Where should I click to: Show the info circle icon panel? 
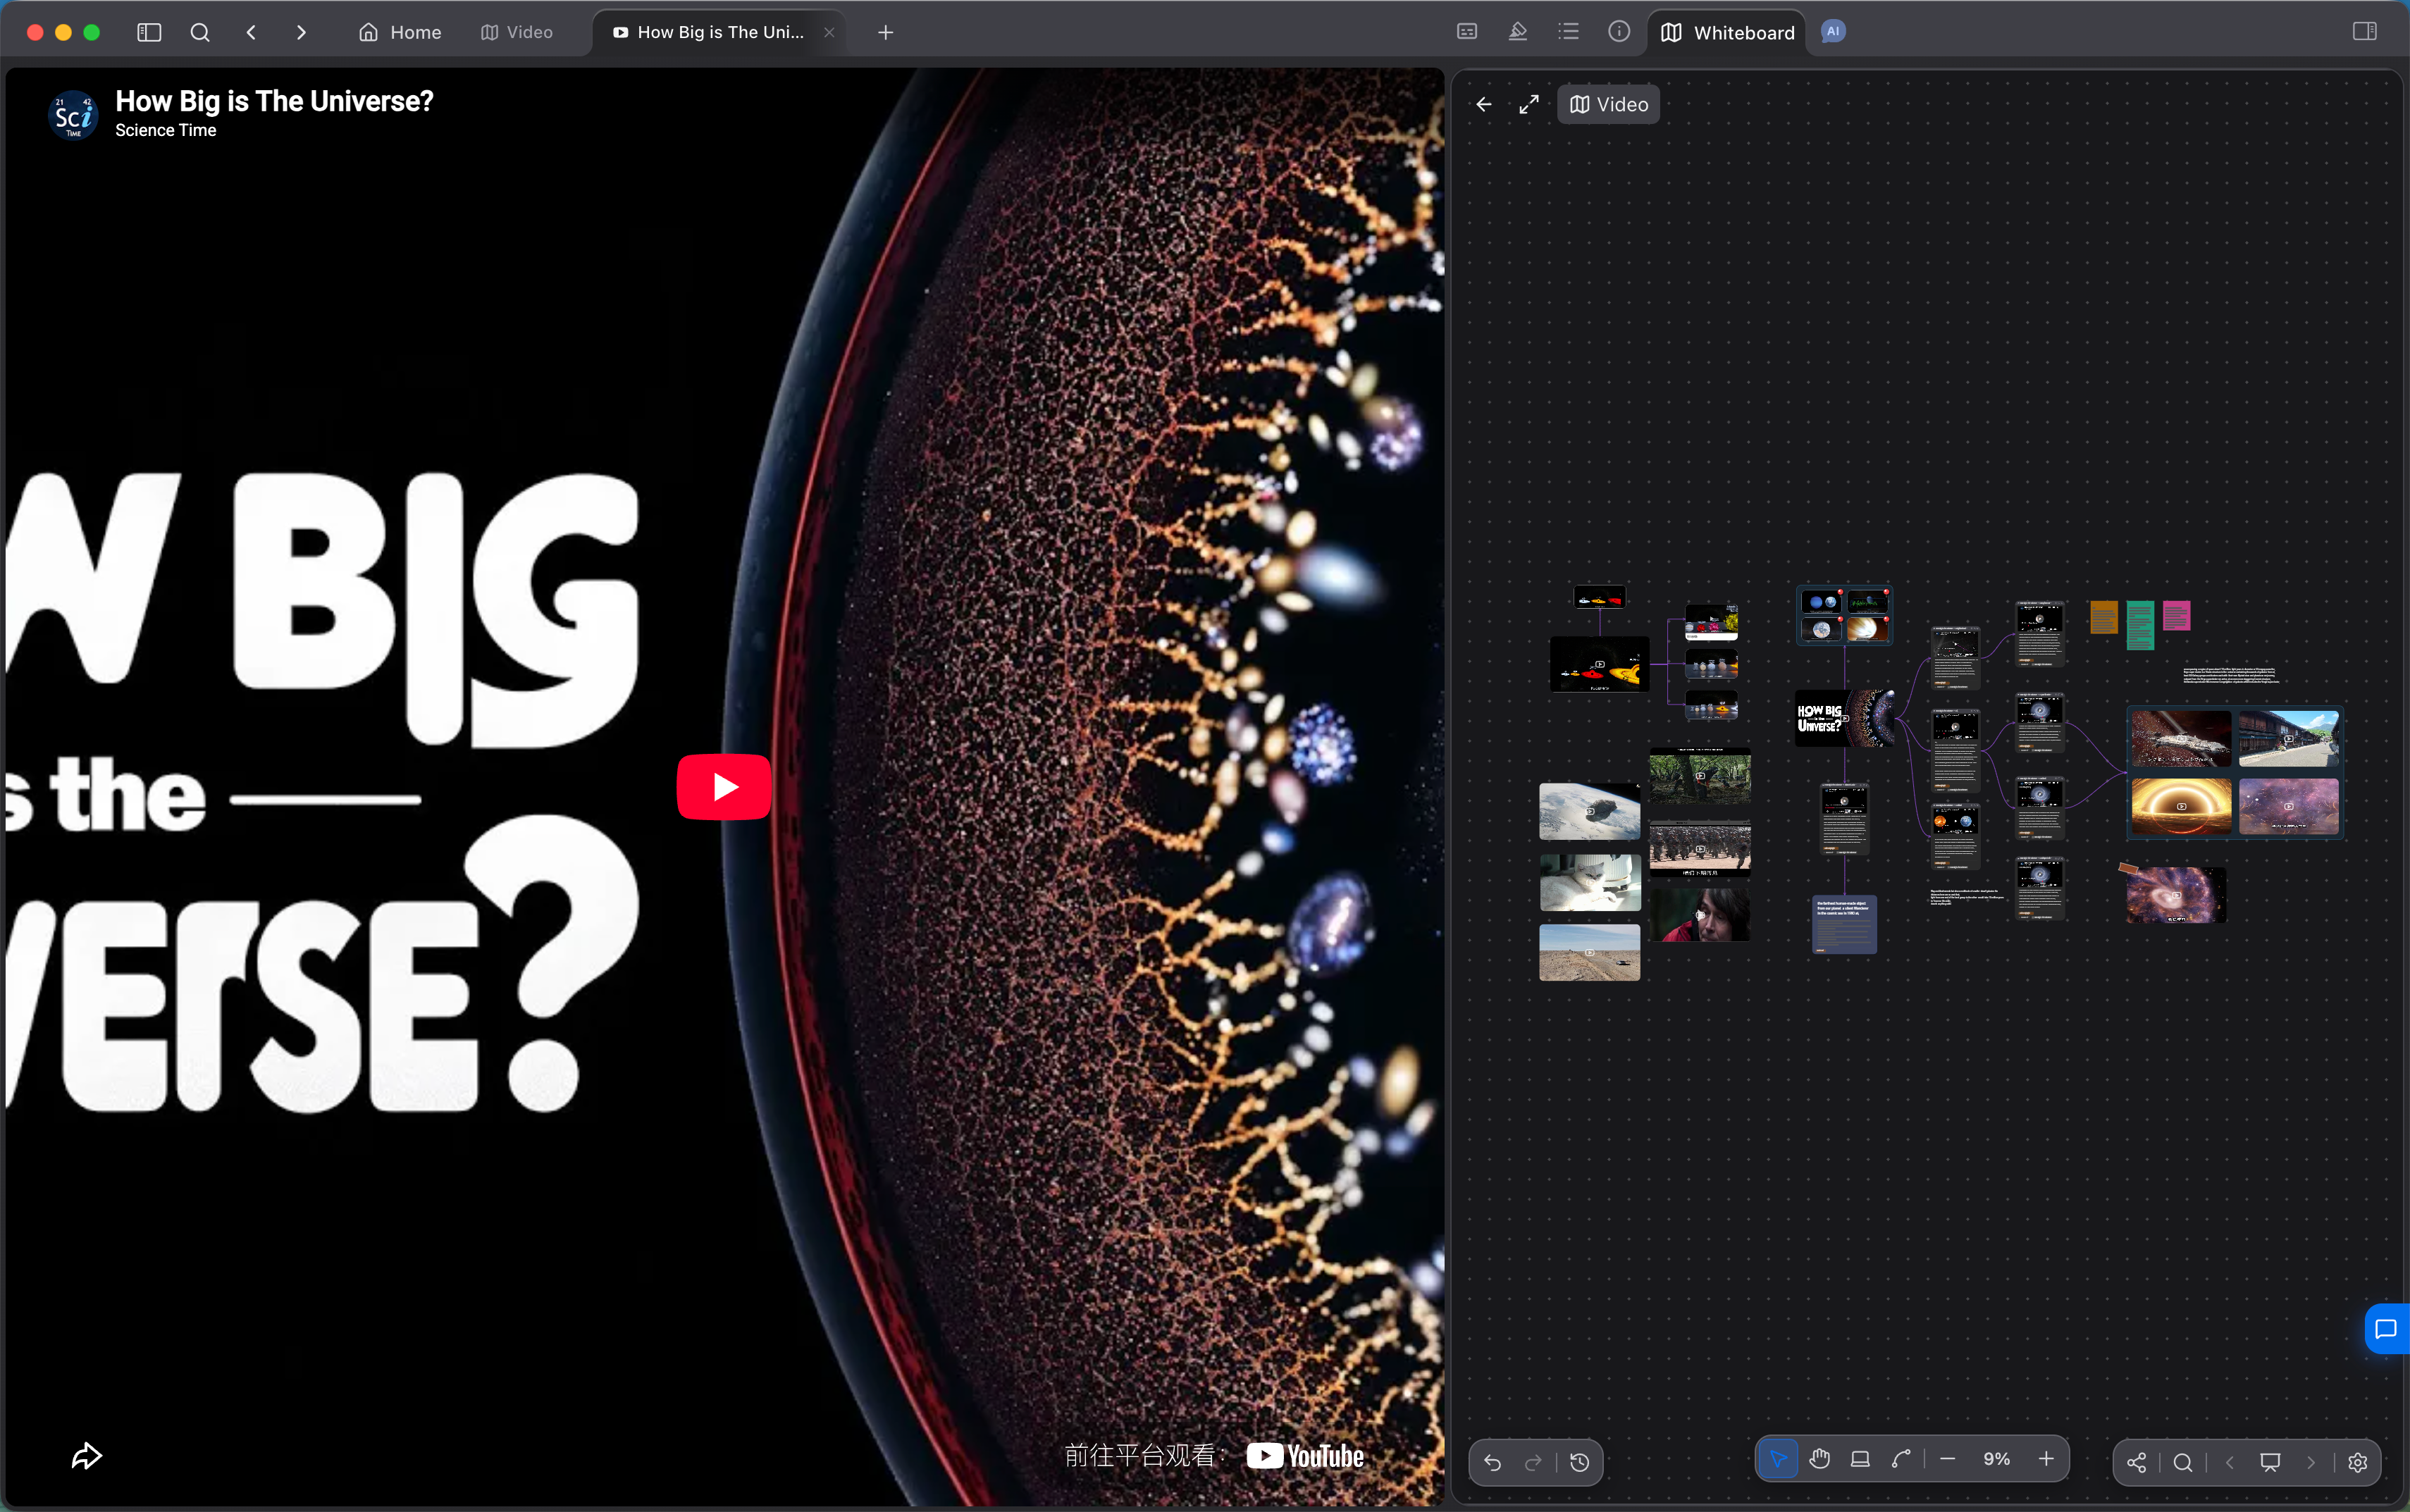coord(1619,31)
